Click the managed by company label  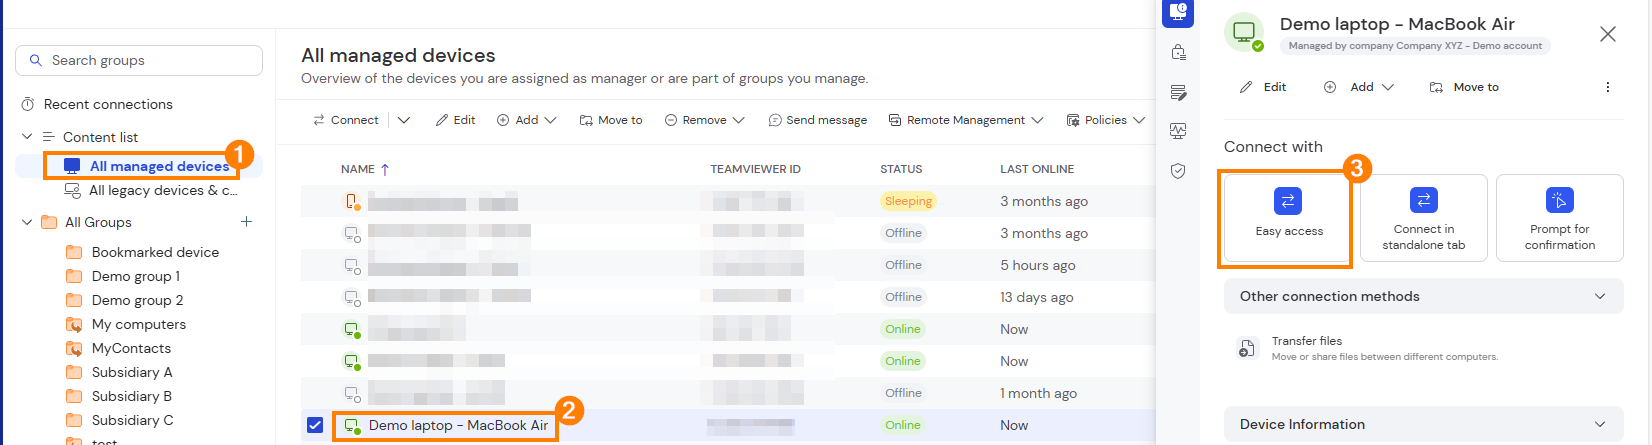coord(1415,46)
